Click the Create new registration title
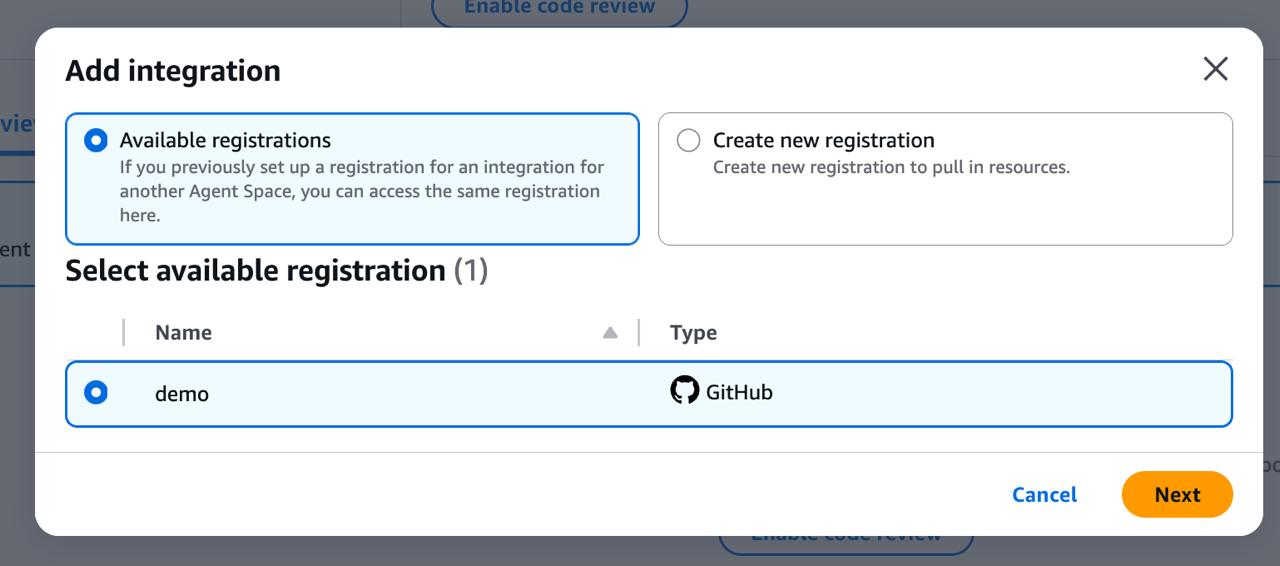The width and height of the screenshot is (1280, 566). click(x=823, y=141)
